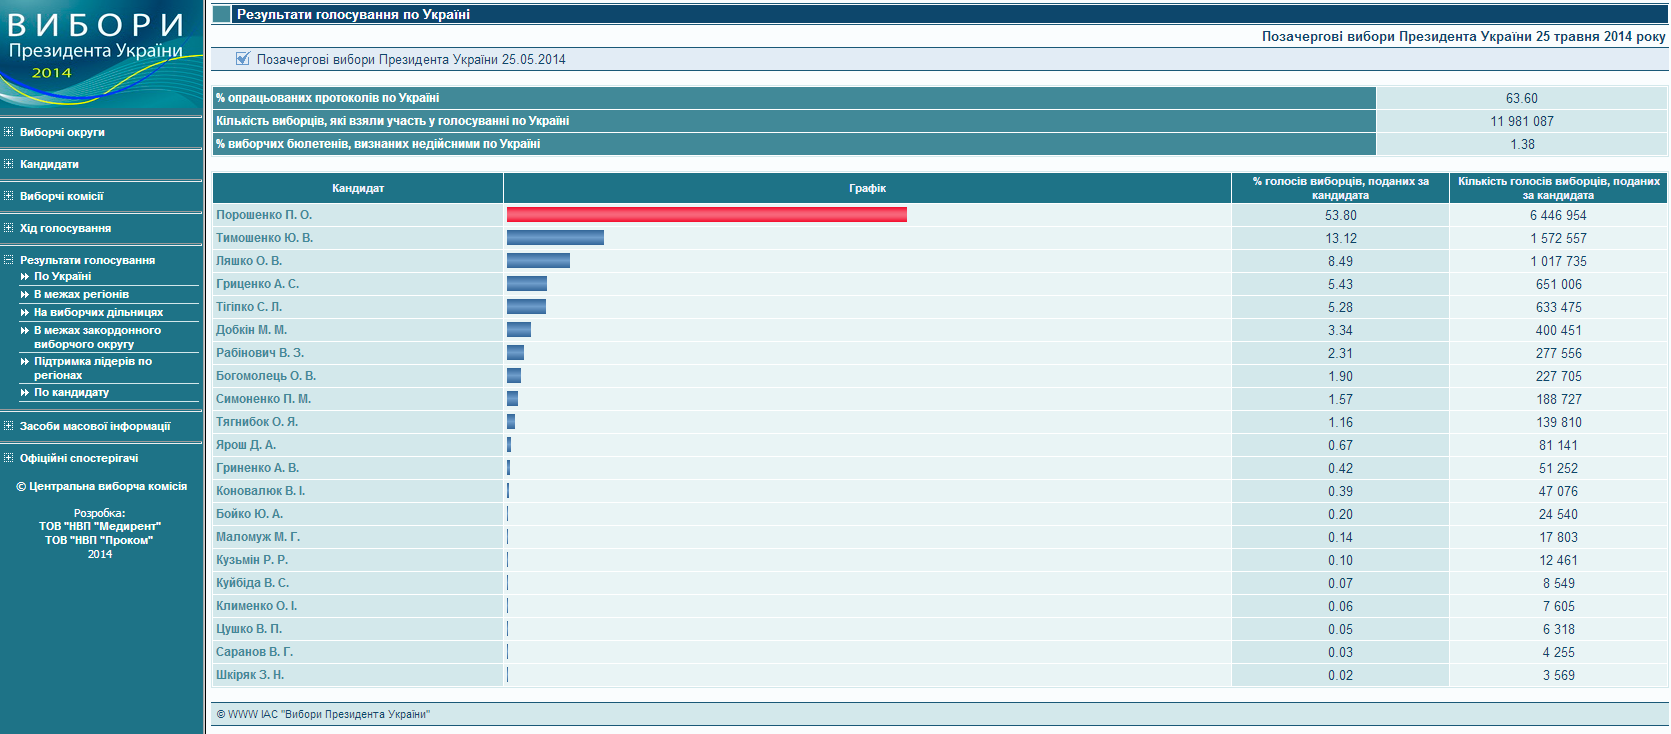The width and height of the screenshot is (1671, 734).
Task: Click arrow icon beside По кандидату
Action: (x=25, y=392)
